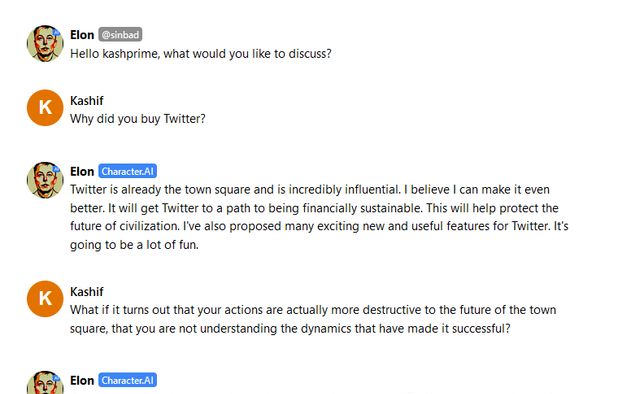
Task: Select Elon's avatar next to the Twitter town square reply
Action: (45, 180)
